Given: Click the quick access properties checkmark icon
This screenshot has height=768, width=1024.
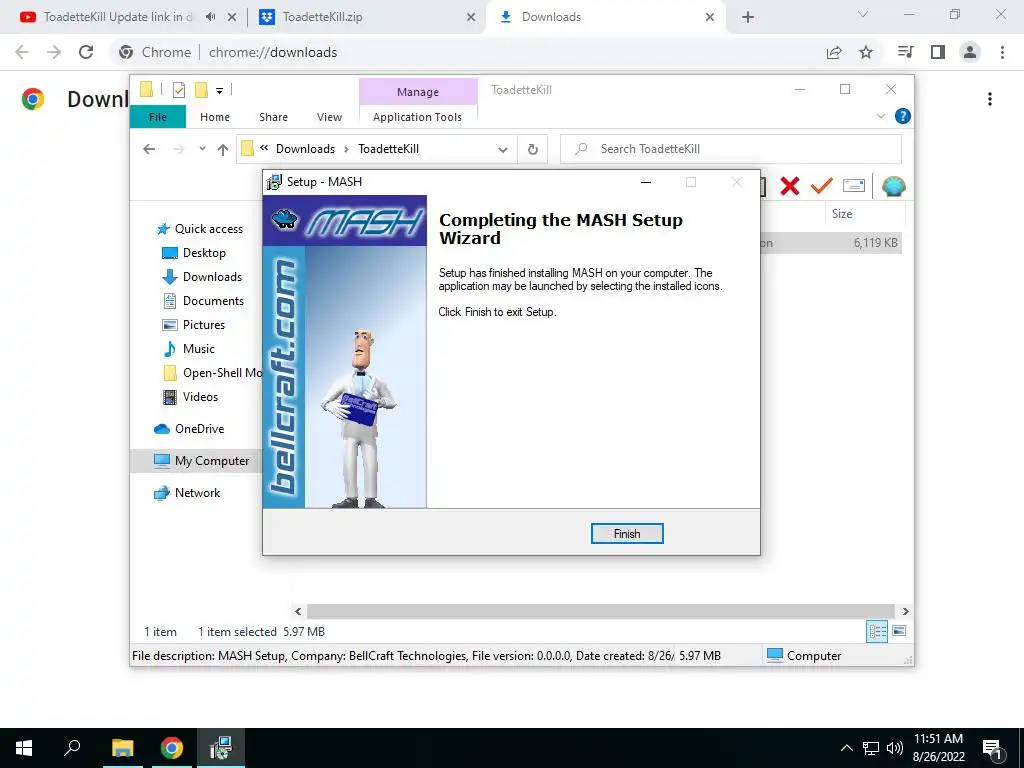Looking at the screenshot, I should click(x=178, y=90).
